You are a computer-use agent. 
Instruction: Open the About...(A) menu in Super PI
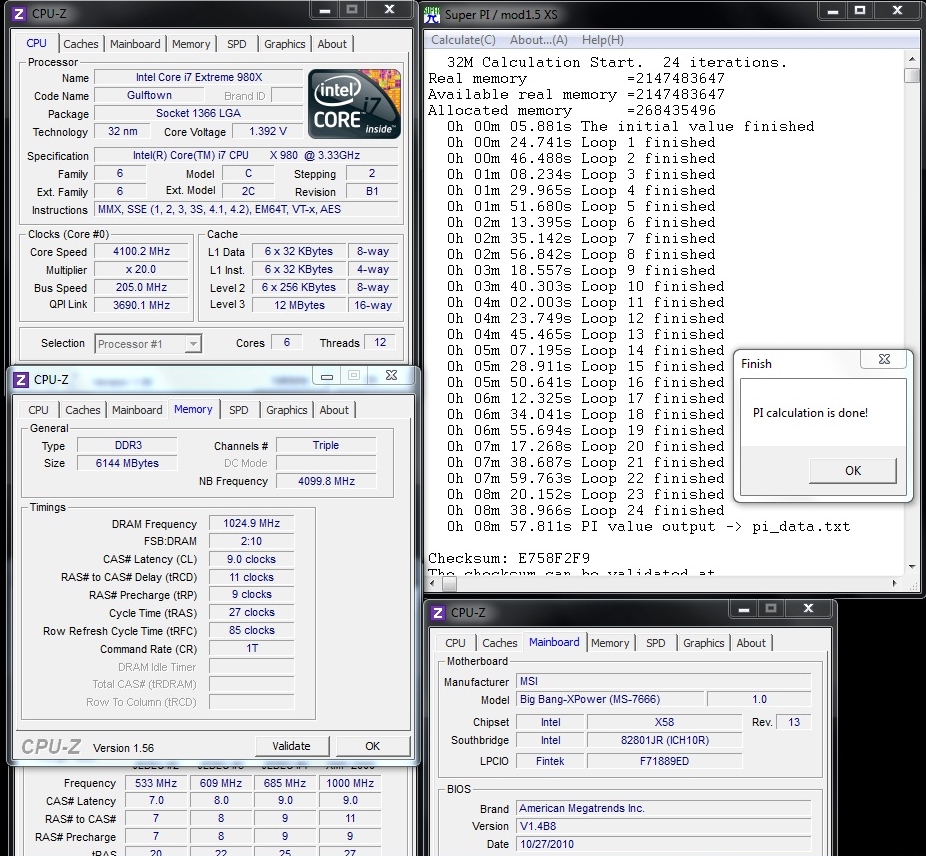point(539,40)
